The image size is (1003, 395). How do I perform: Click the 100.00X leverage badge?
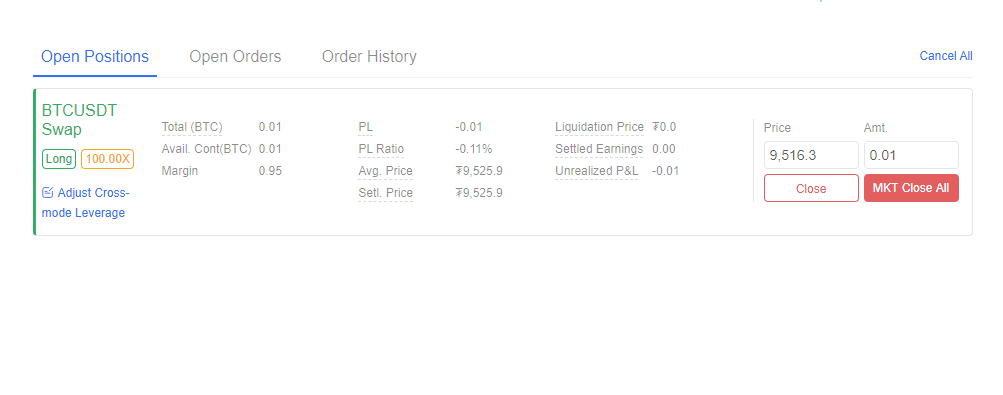pyautogui.click(x=107, y=159)
